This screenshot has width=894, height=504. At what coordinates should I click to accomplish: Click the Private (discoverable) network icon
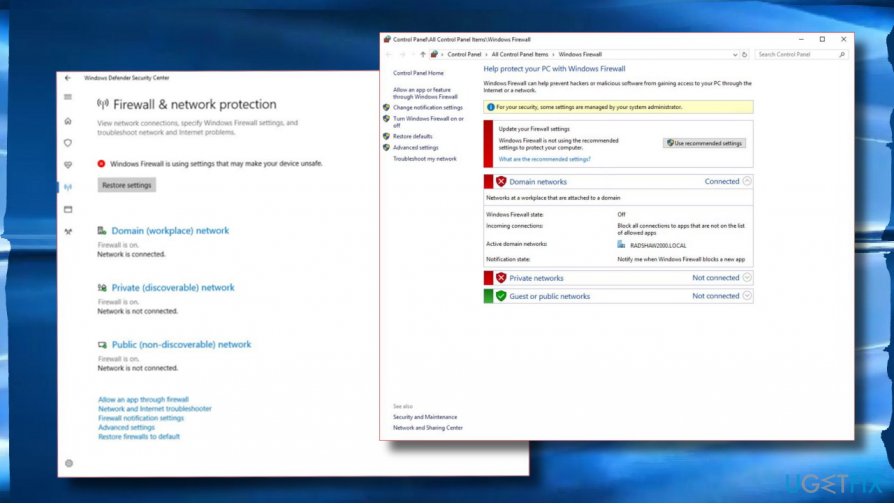click(x=102, y=287)
